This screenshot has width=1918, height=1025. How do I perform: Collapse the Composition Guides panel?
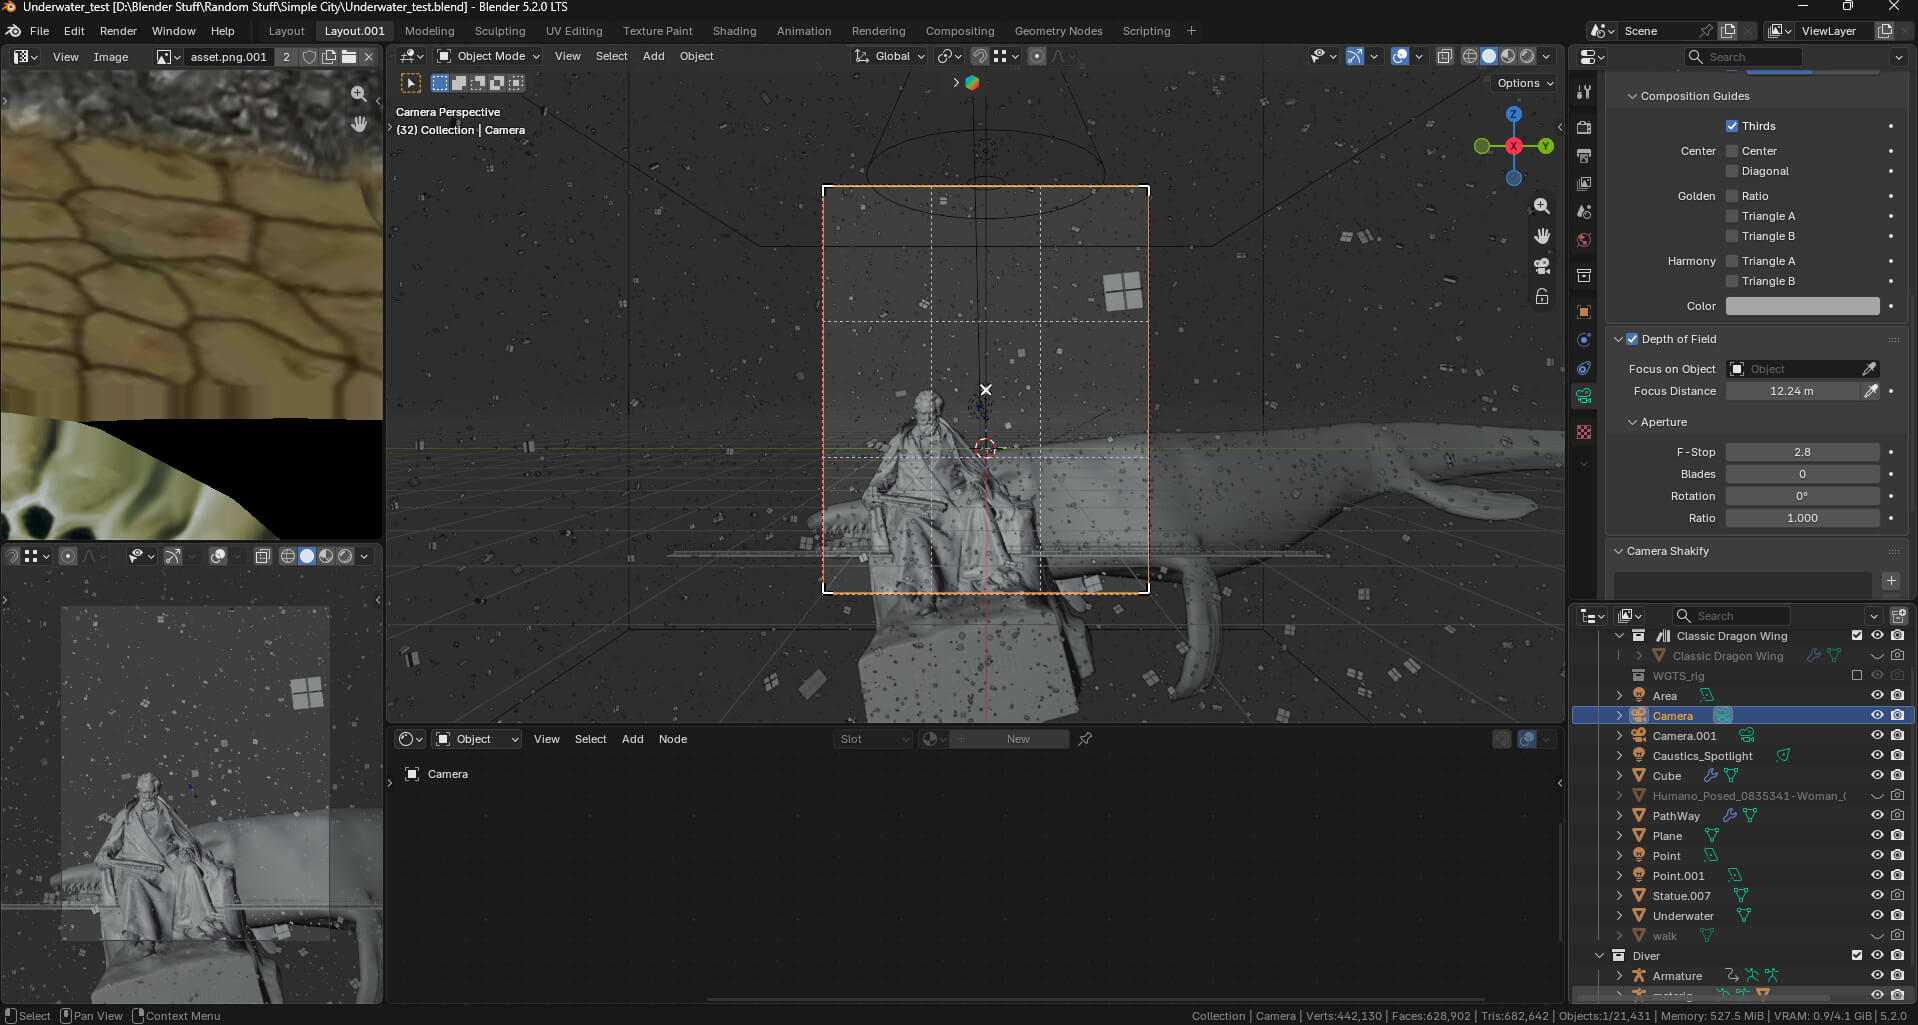click(1632, 96)
